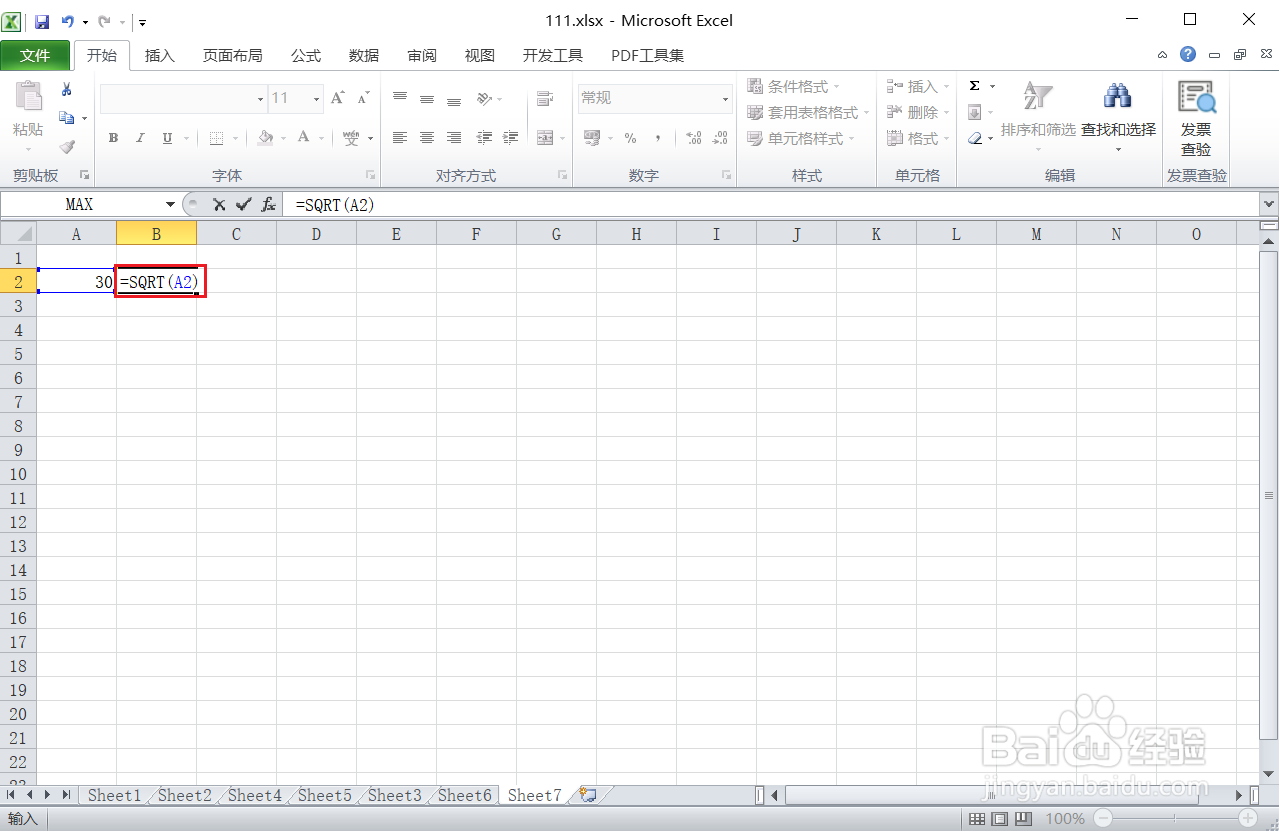Toggle Wrap Text button
This screenshot has height=831, width=1279.
tap(545, 98)
